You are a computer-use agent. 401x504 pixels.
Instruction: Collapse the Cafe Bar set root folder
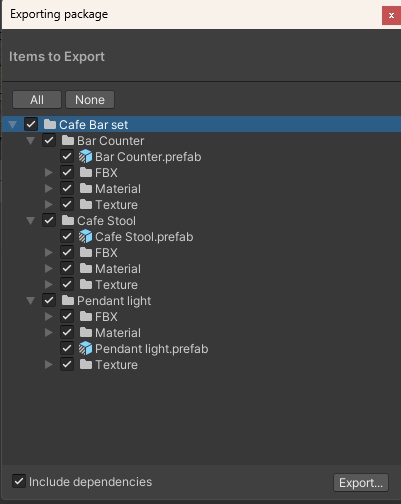pos(13,125)
